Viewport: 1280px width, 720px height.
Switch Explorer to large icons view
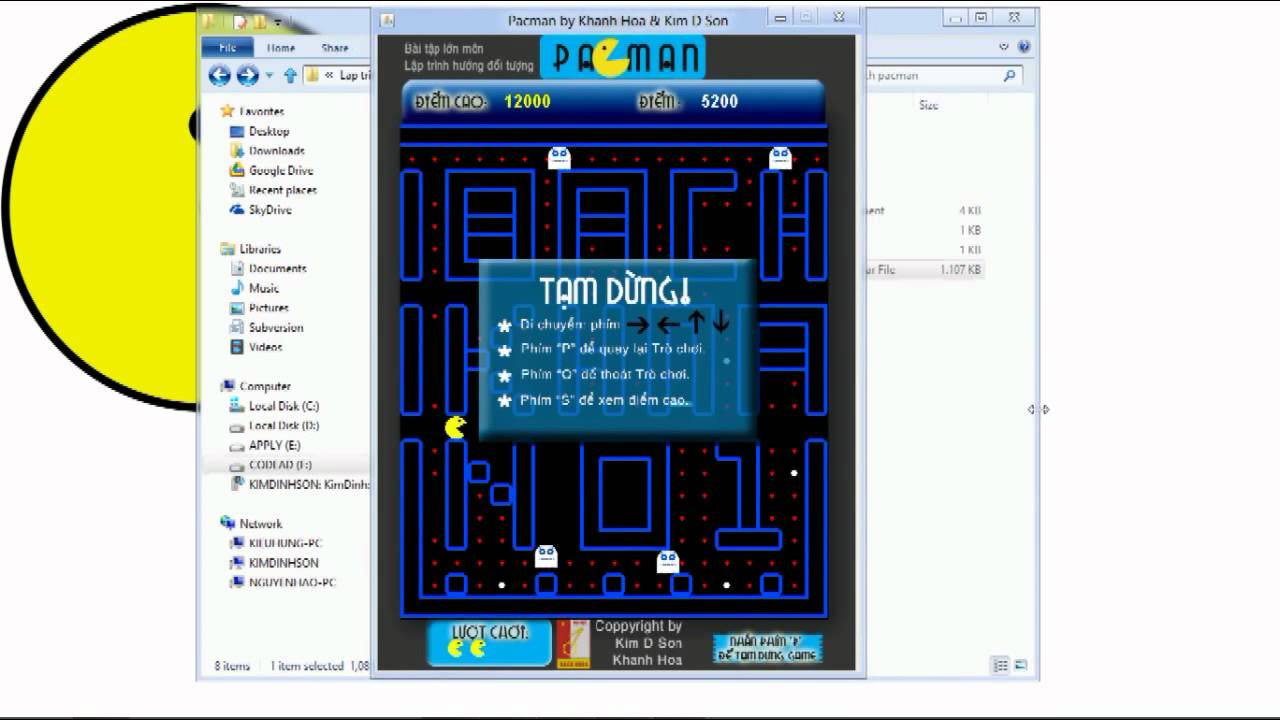click(x=1020, y=665)
